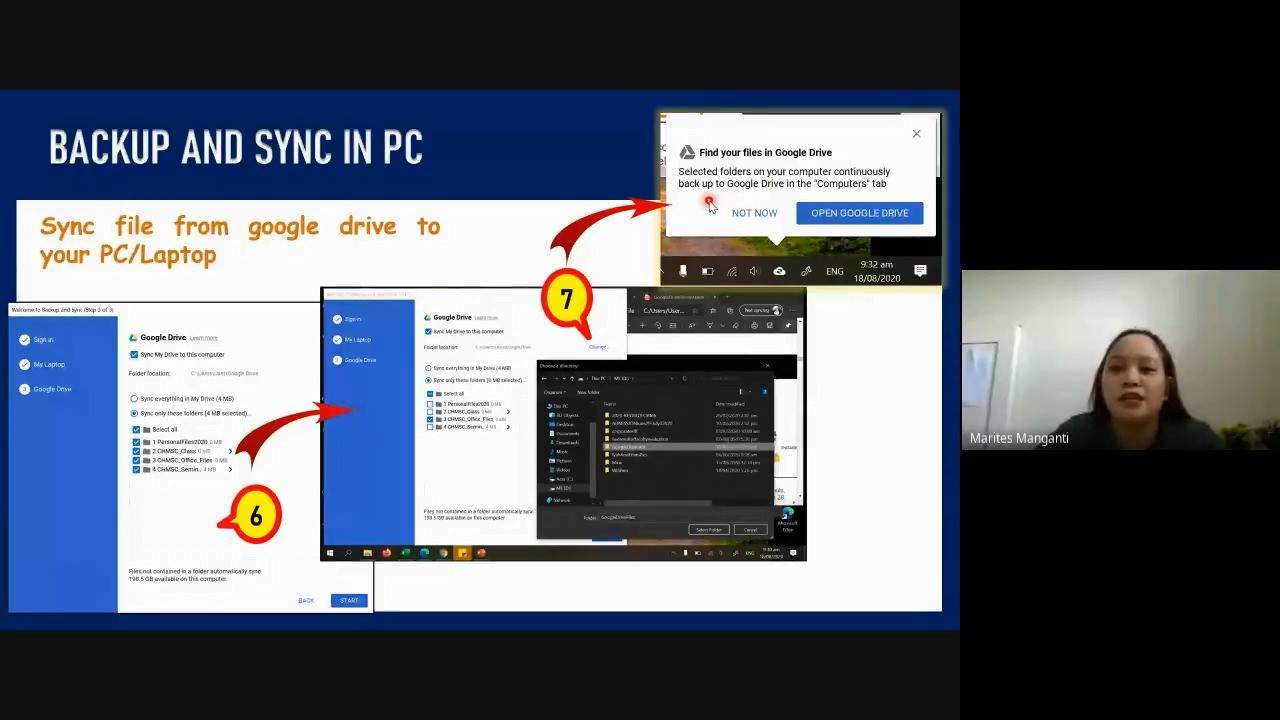Uncheck 1 PersonalFiles2020 in left window
The image size is (1280, 720).
[x=137, y=442]
